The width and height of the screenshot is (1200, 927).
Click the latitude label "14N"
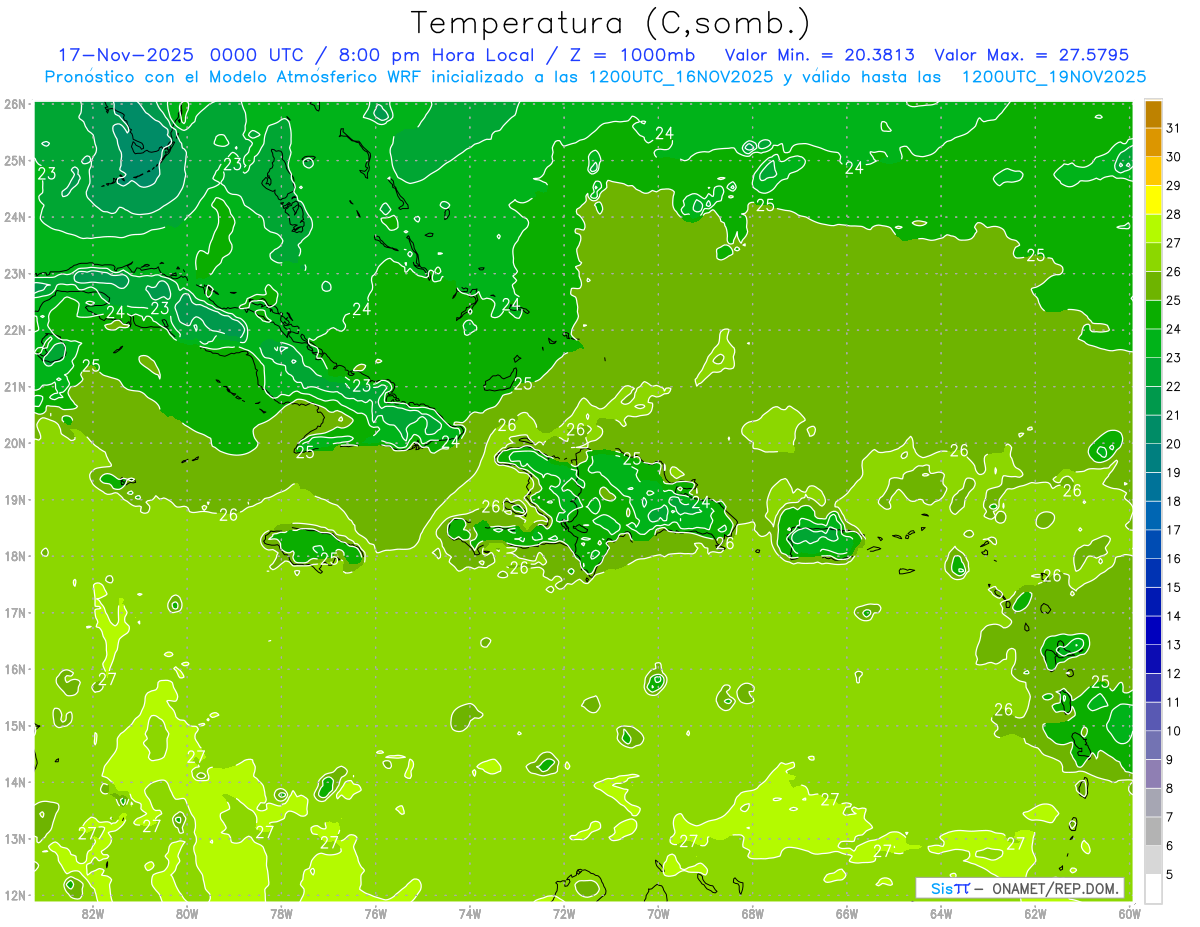click(16, 782)
